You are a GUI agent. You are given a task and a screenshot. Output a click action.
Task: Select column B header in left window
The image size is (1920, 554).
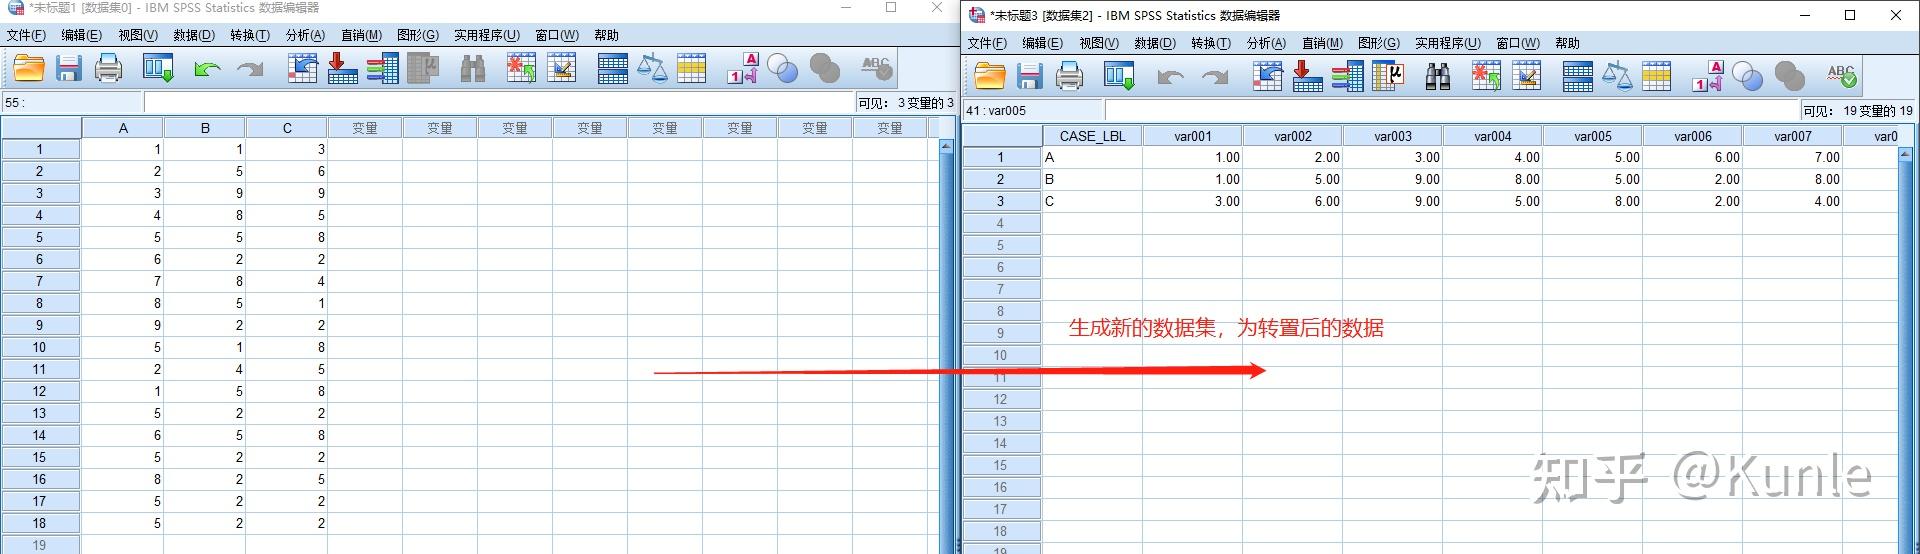[x=205, y=128]
